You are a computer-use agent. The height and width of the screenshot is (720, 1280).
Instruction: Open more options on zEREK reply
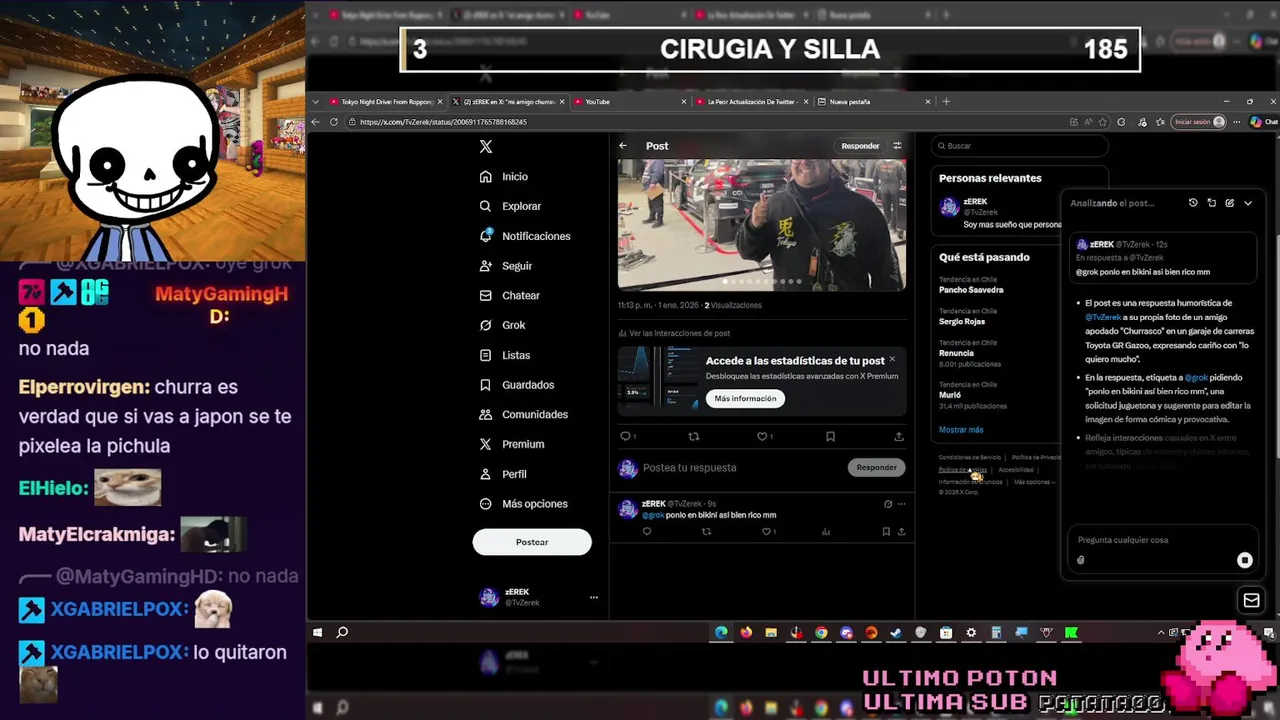[901, 504]
